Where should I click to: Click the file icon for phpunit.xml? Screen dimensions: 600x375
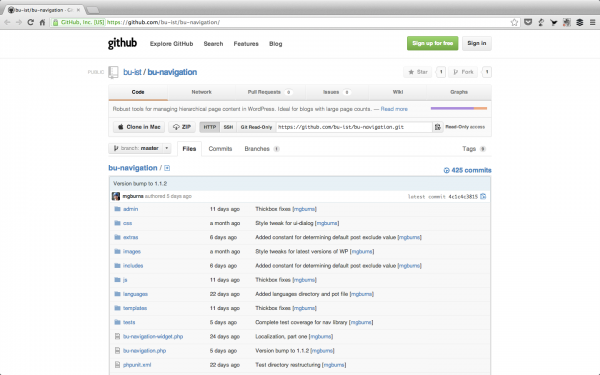pos(117,365)
